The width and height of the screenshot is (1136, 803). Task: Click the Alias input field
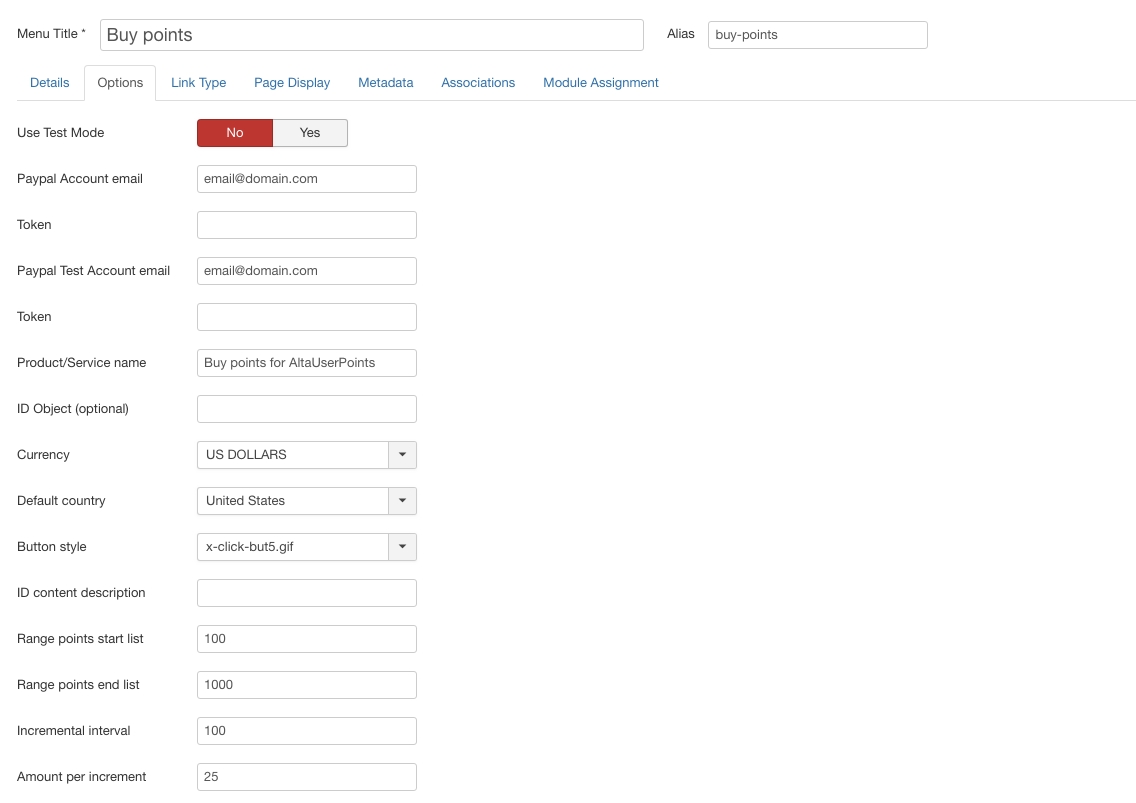(817, 34)
